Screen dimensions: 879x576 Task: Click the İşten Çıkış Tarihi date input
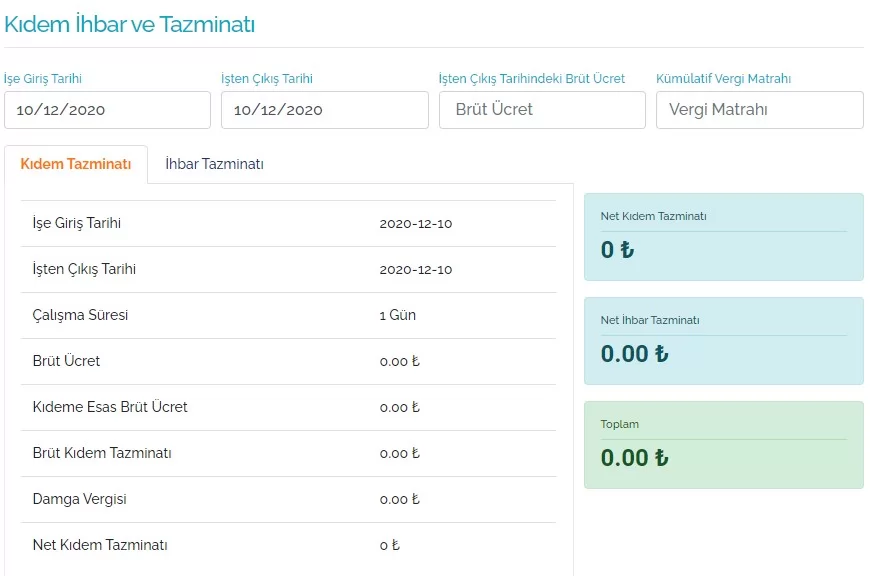[324, 110]
